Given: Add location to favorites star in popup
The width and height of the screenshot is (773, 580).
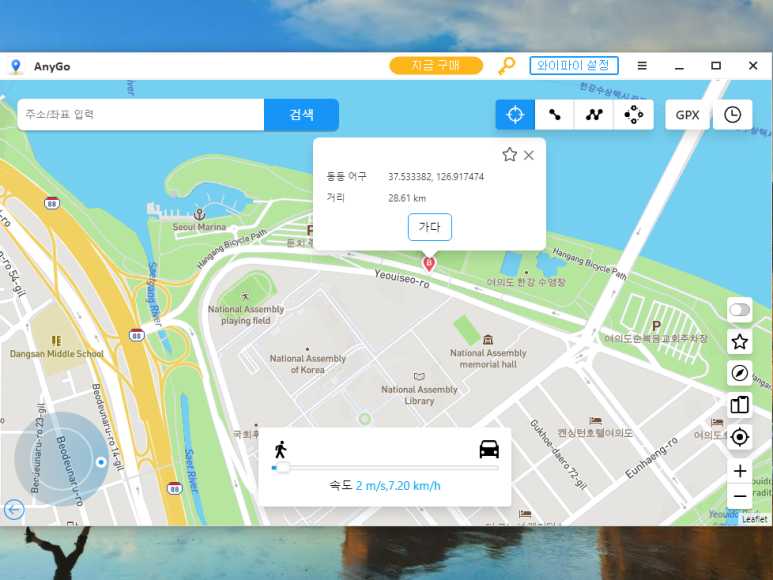Looking at the screenshot, I should click(x=509, y=155).
